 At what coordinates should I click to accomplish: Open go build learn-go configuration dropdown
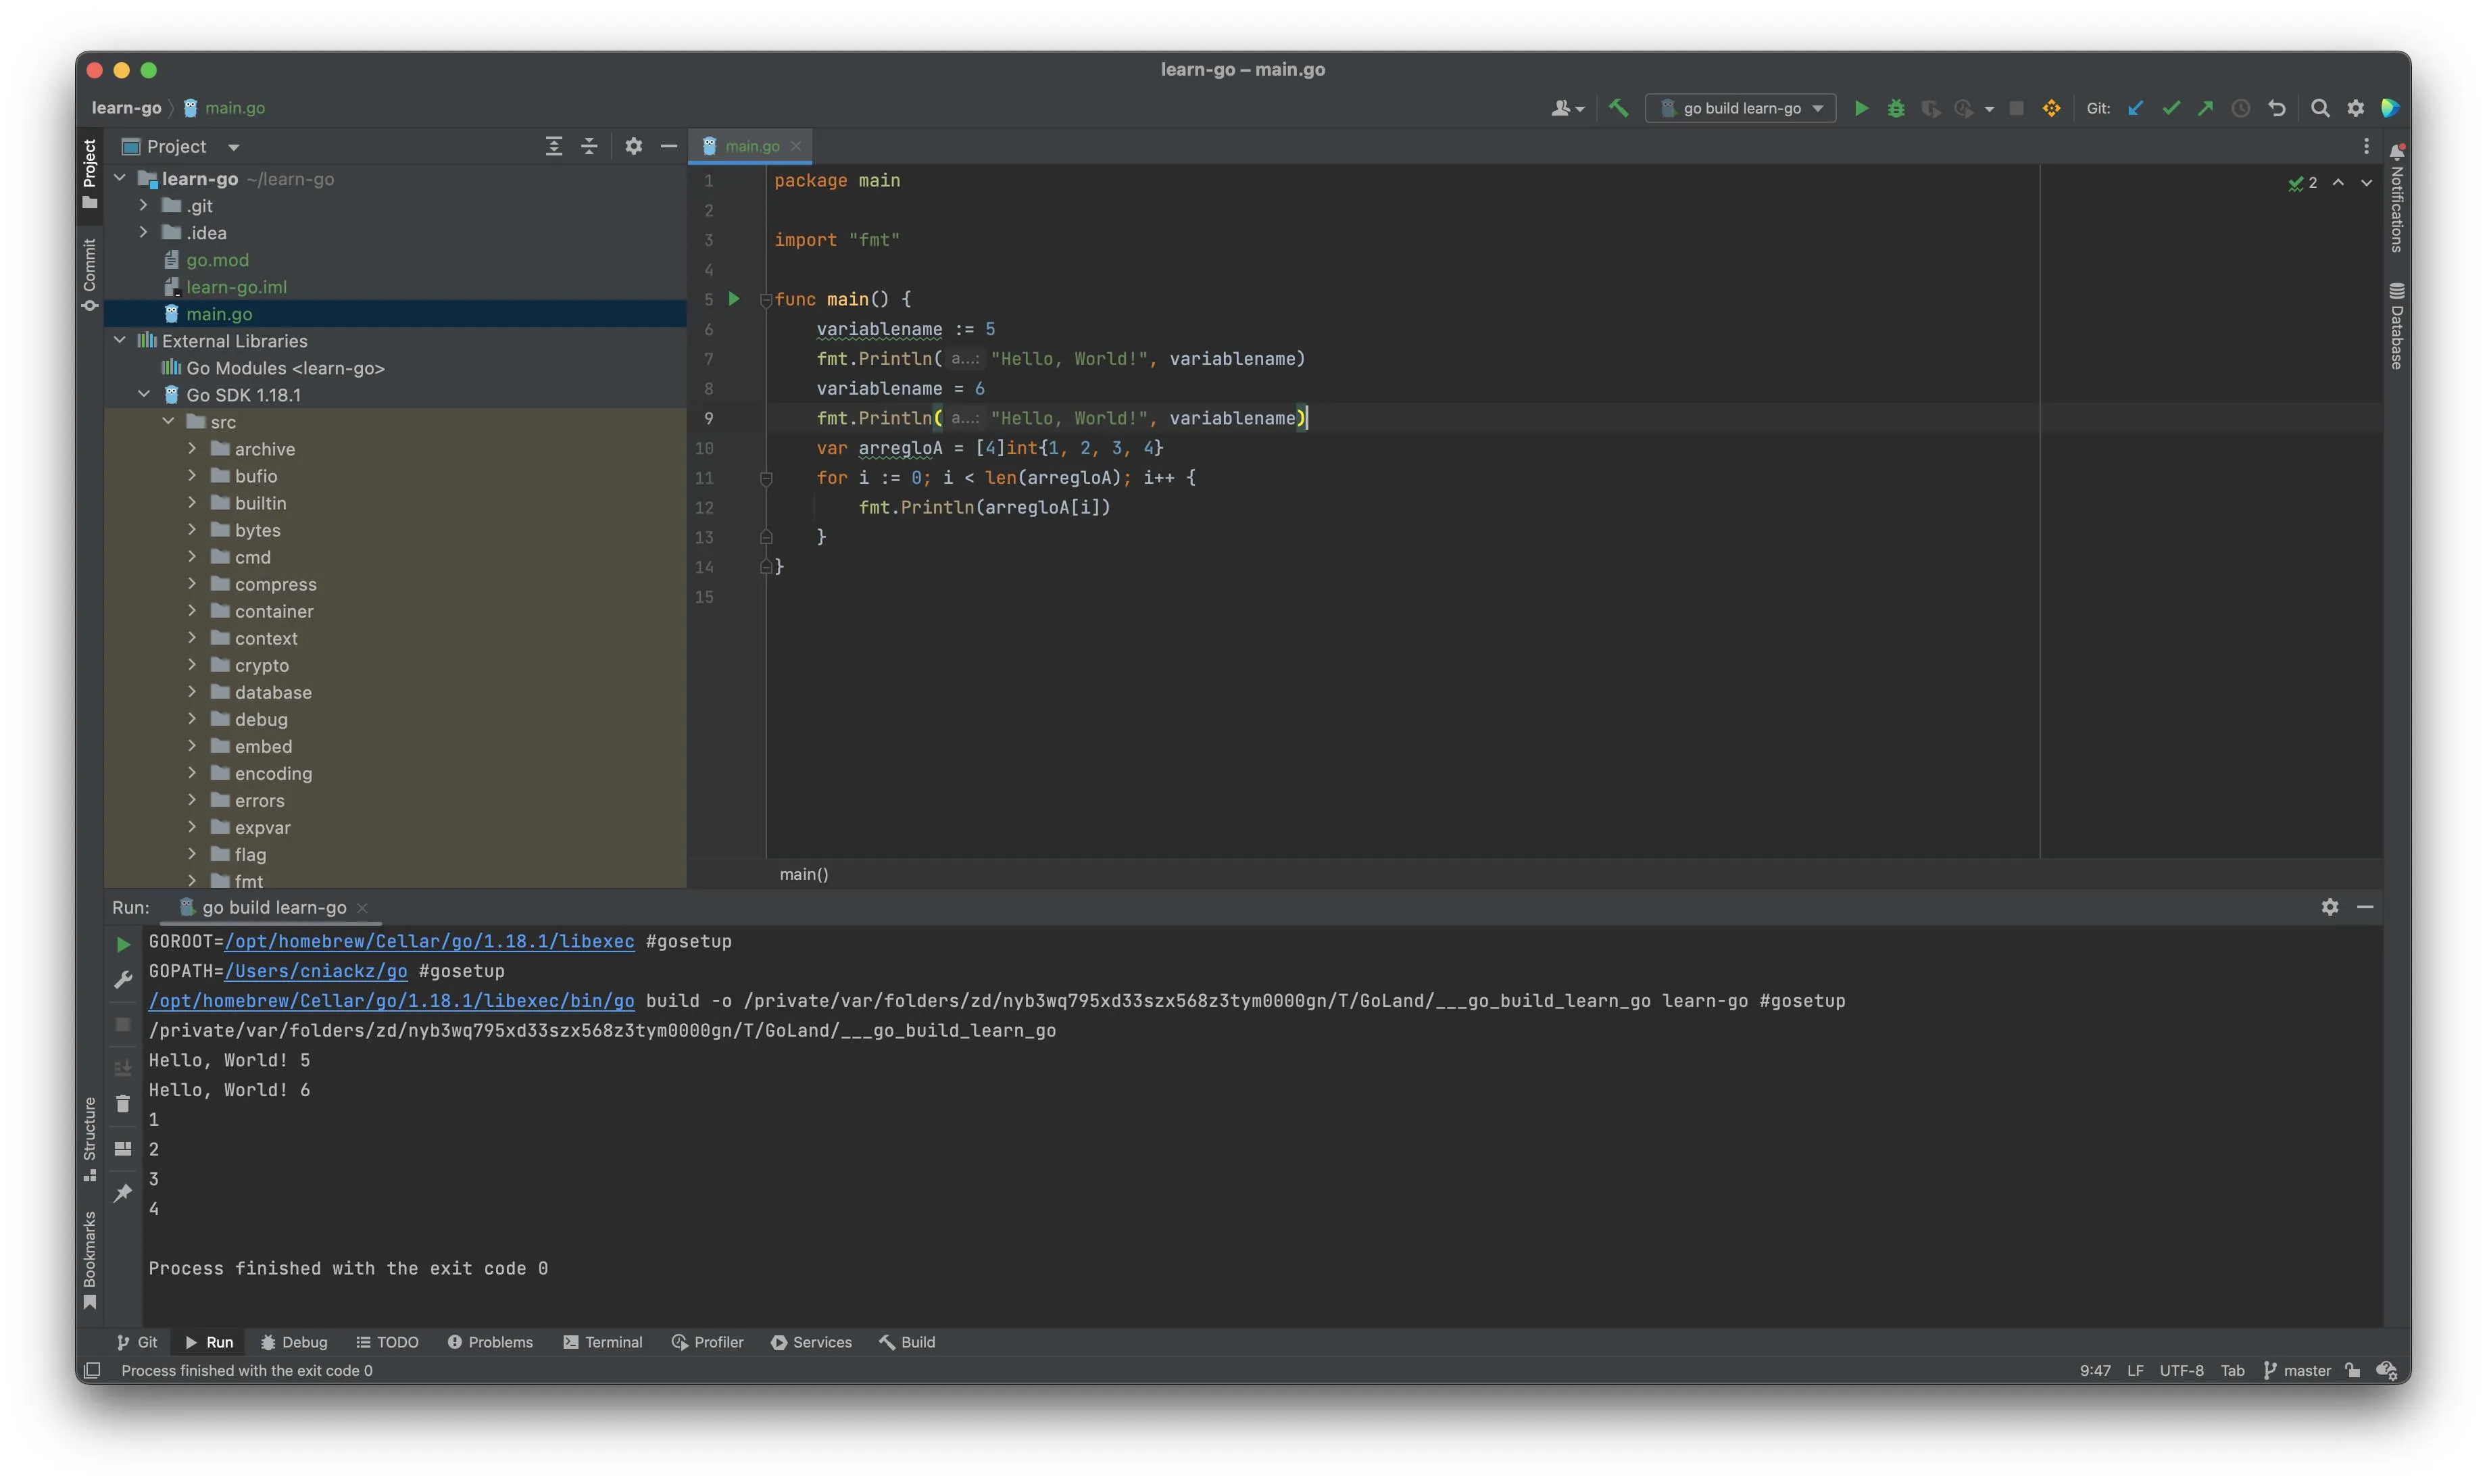click(1740, 108)
